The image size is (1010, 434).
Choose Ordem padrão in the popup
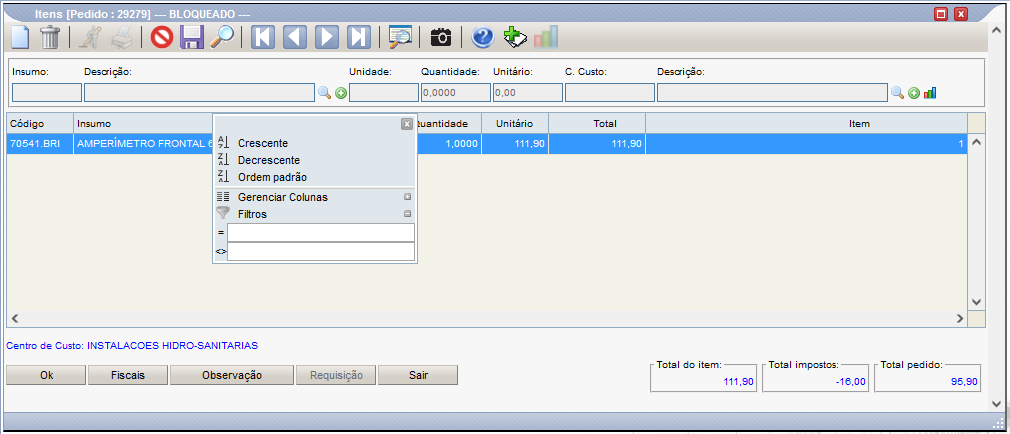point(272,176)
